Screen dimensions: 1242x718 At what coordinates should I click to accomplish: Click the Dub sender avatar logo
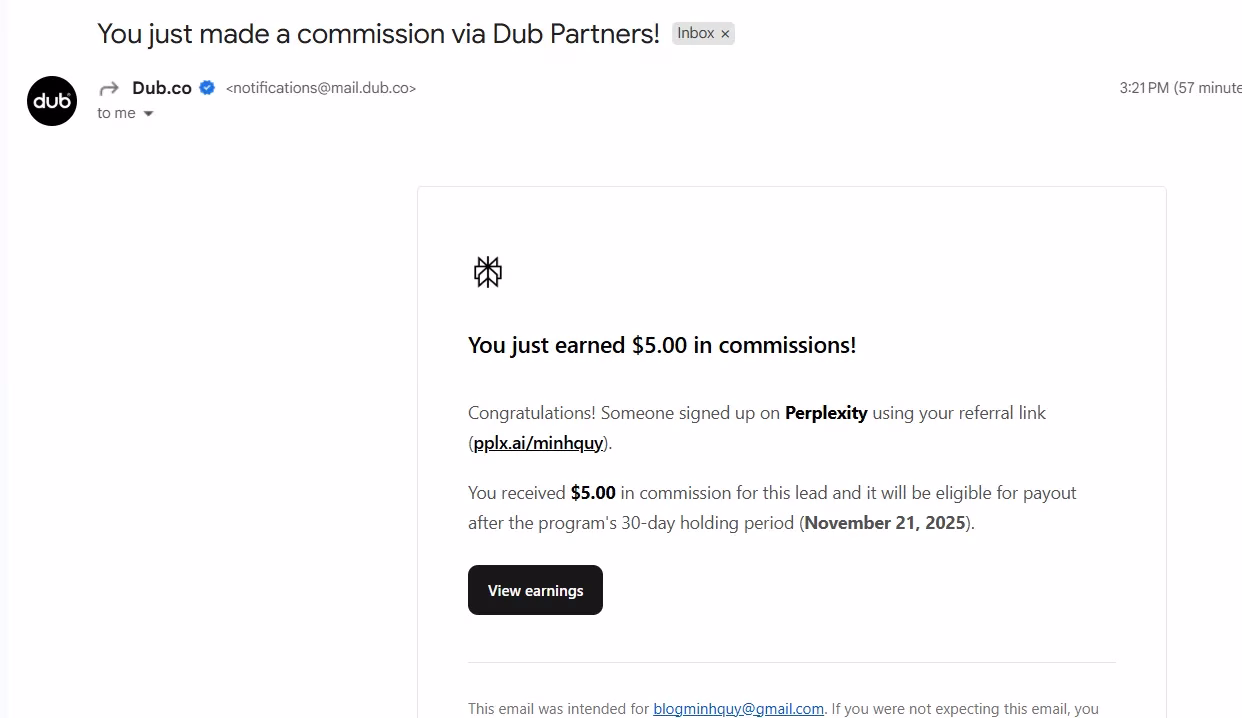pos(52,101)
